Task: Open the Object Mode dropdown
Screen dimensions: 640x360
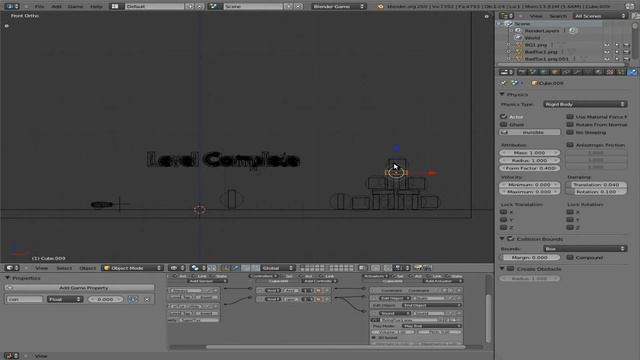Action: click(132, 268)
